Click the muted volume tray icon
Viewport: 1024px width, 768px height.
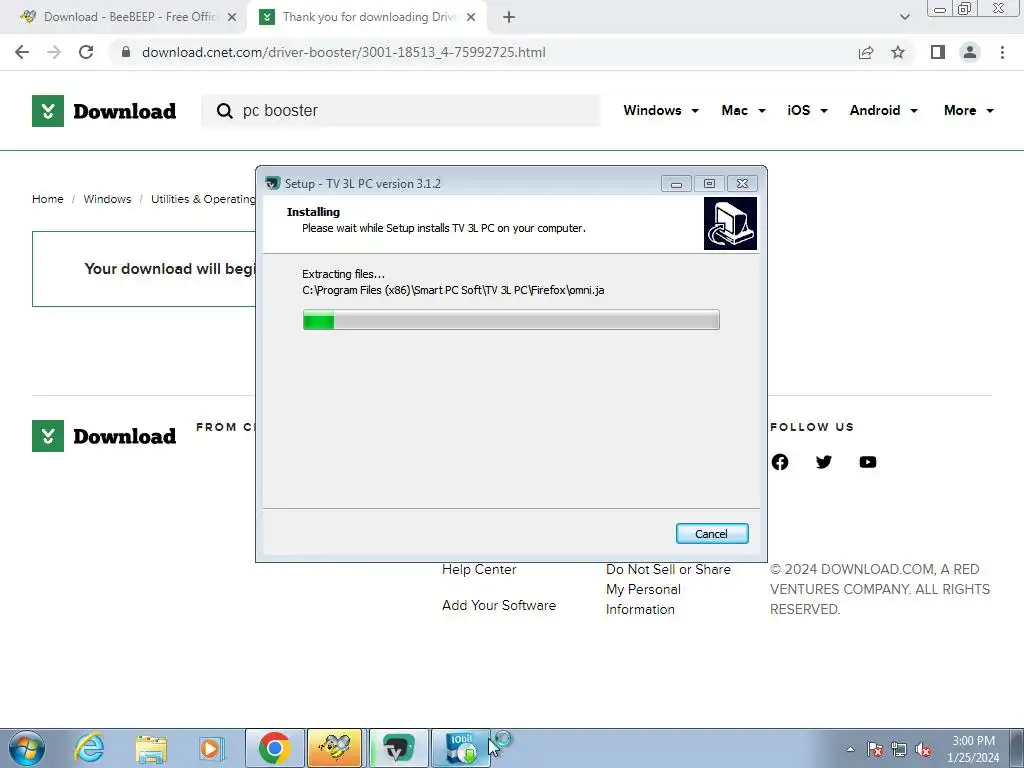923,749
